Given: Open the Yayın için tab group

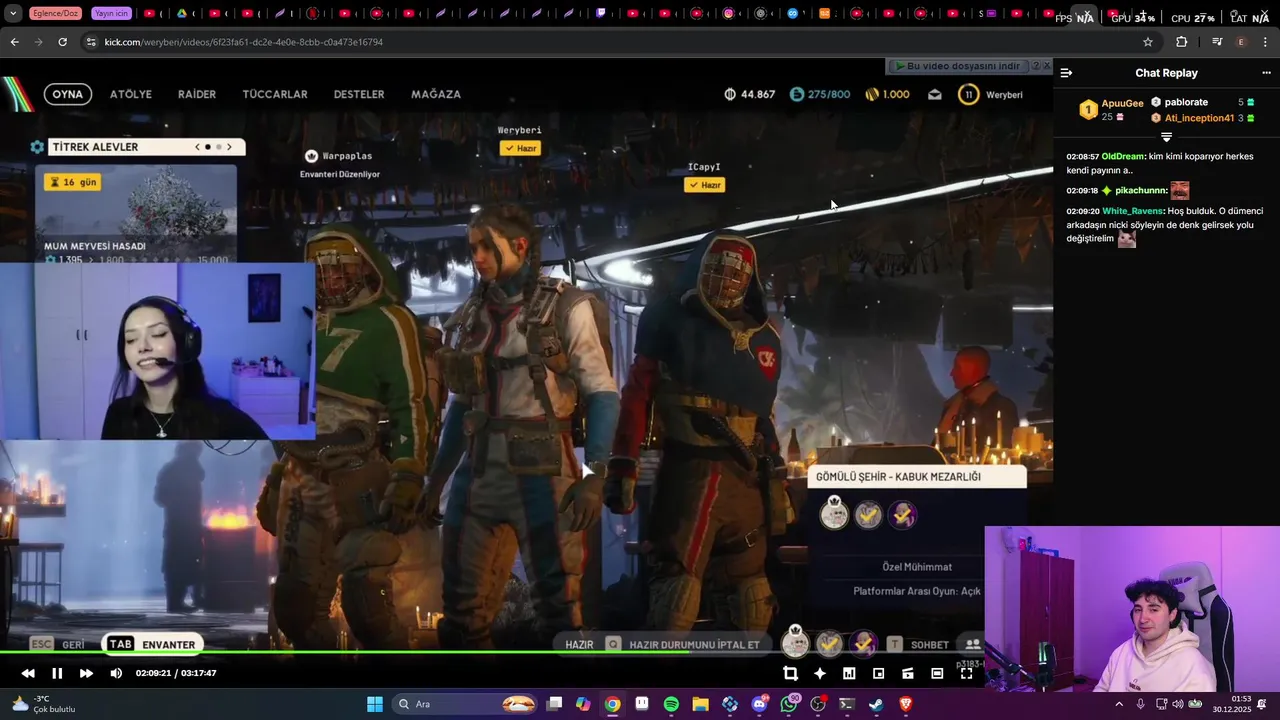Looking at the screenshot, I should 111,14.
